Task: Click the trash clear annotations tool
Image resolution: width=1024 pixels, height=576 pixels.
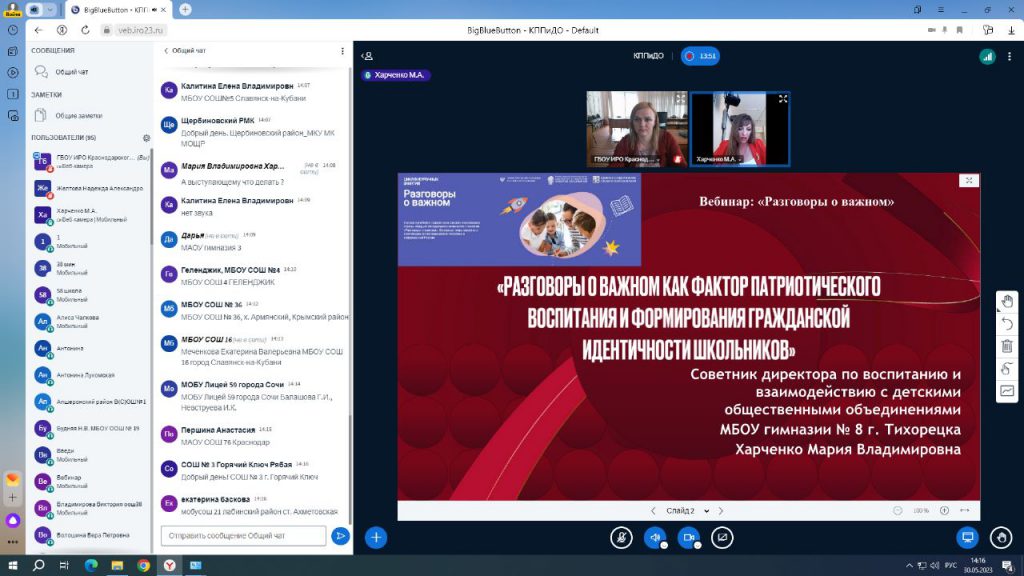Action: (x=1007, y=346)
